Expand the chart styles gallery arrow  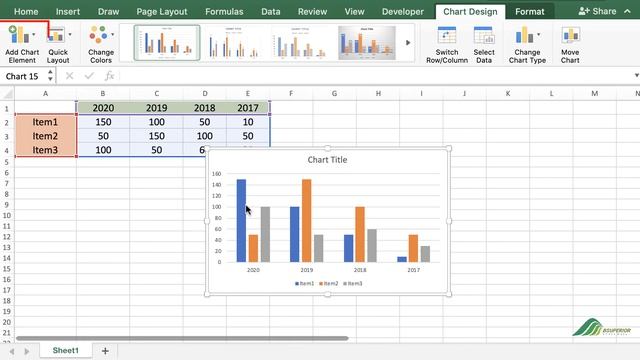tap(407, 42)
